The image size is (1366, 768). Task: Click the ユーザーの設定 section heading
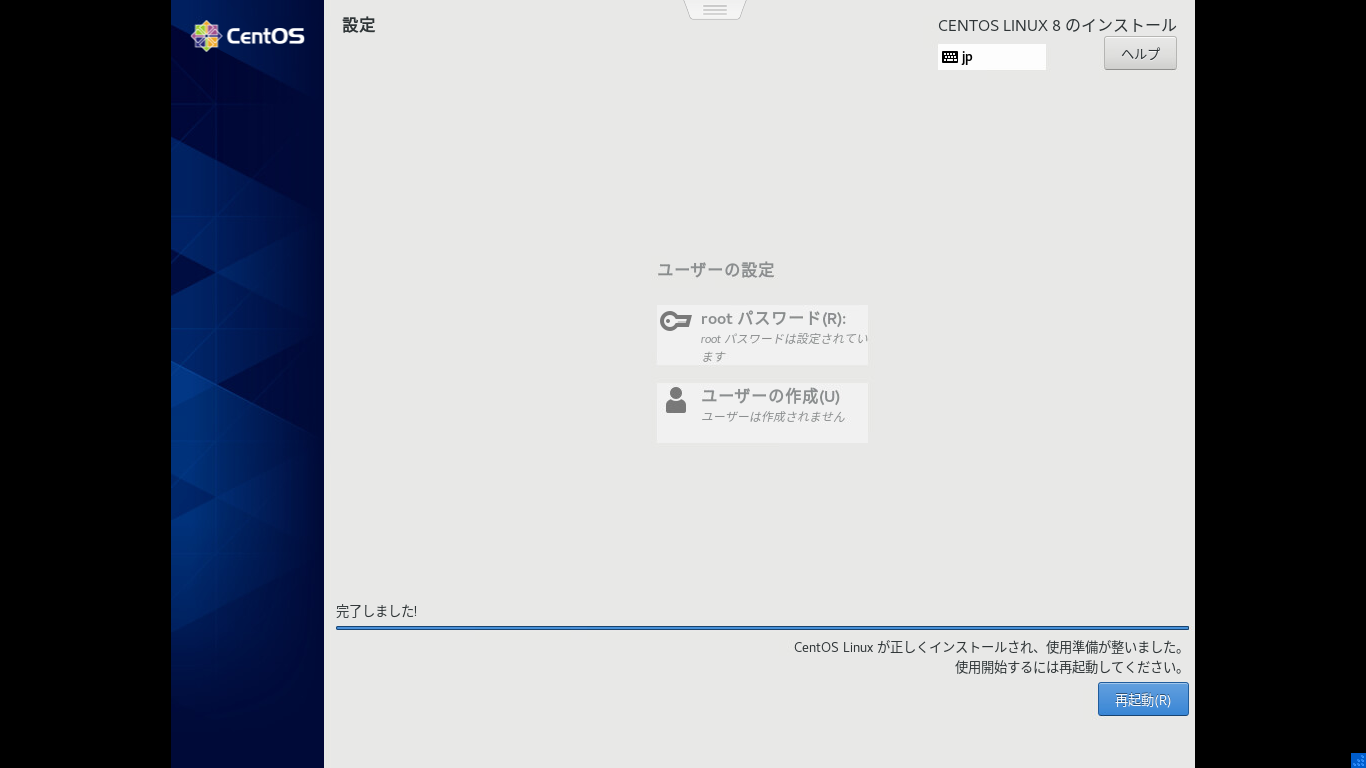716,270
